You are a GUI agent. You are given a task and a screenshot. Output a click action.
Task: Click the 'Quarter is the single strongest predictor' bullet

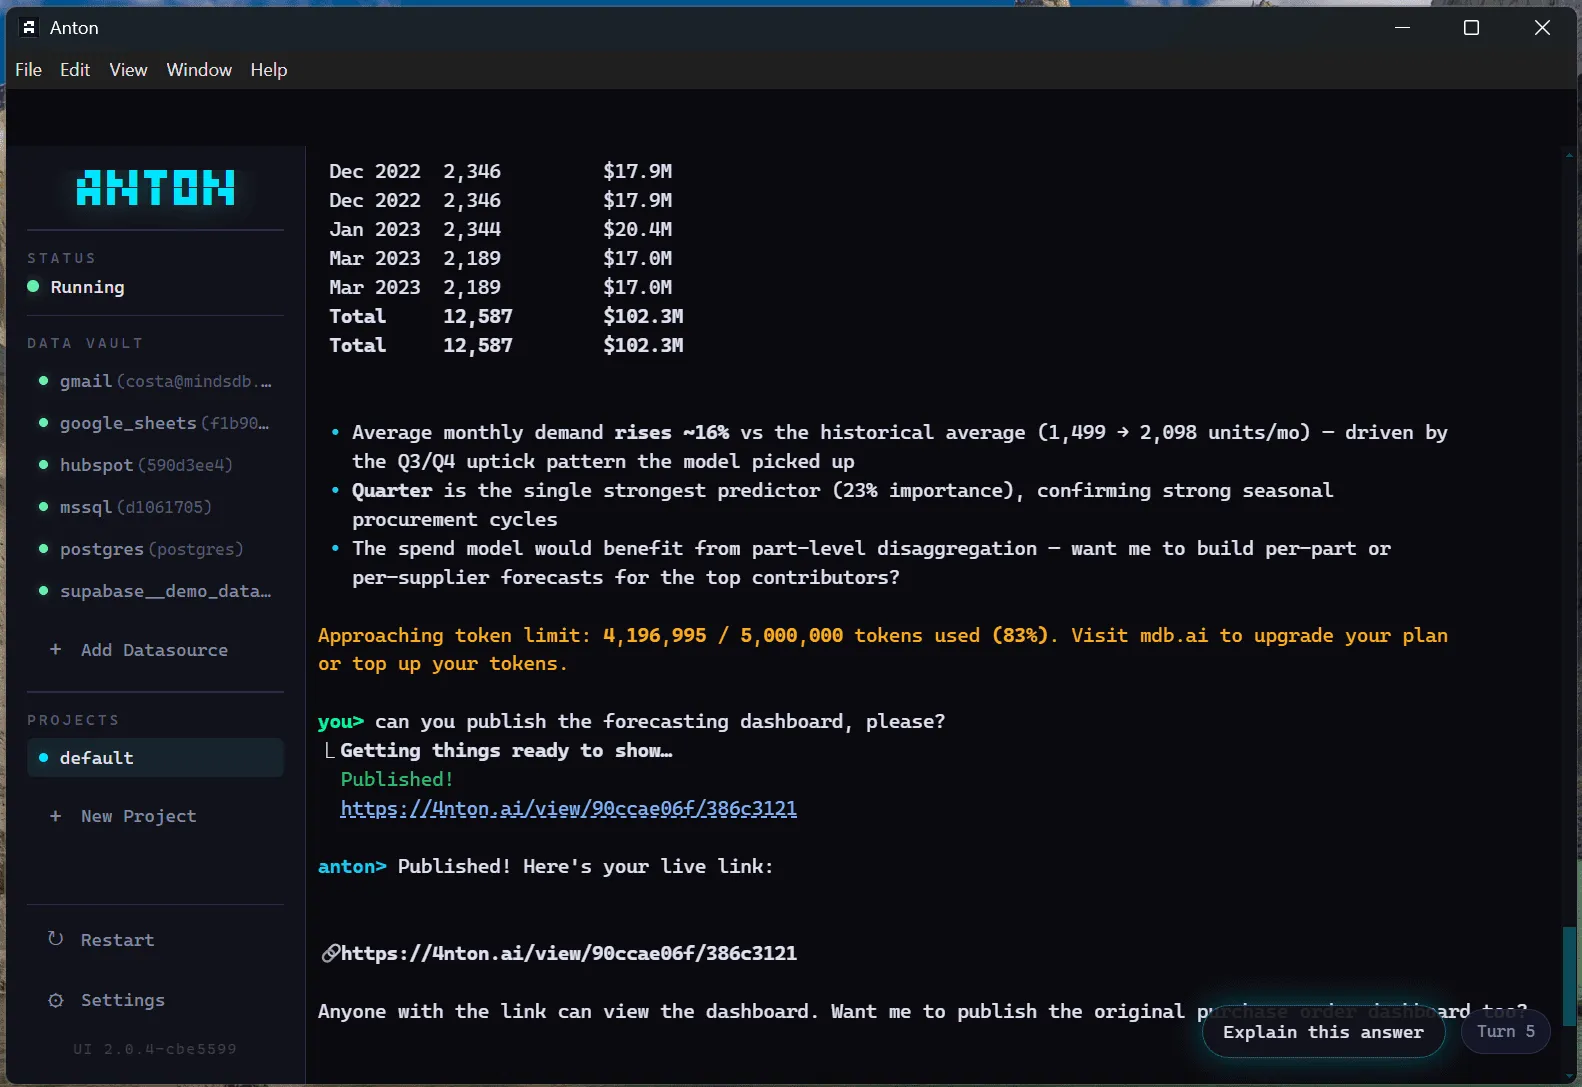[842, 505]
